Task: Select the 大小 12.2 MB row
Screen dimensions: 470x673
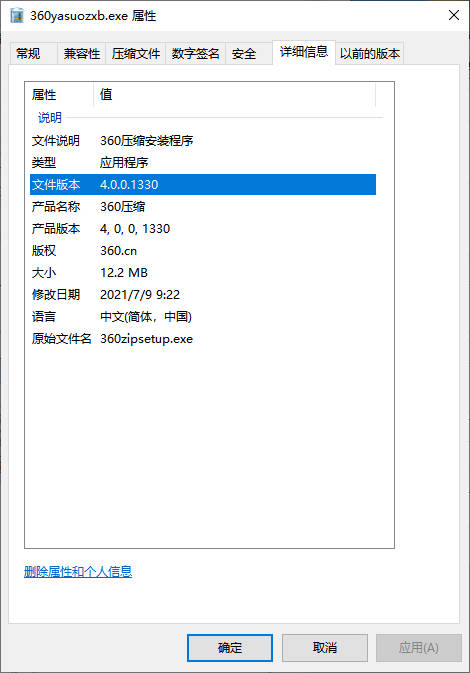Action: (203, 273)
